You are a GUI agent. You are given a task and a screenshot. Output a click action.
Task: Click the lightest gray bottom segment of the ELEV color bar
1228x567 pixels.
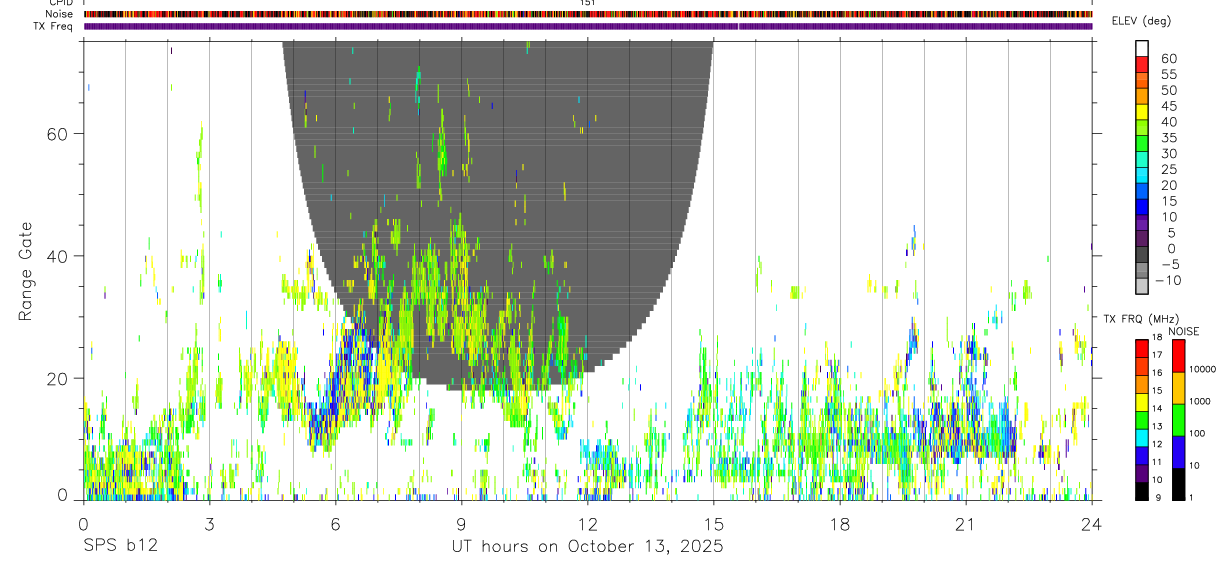1141,286
